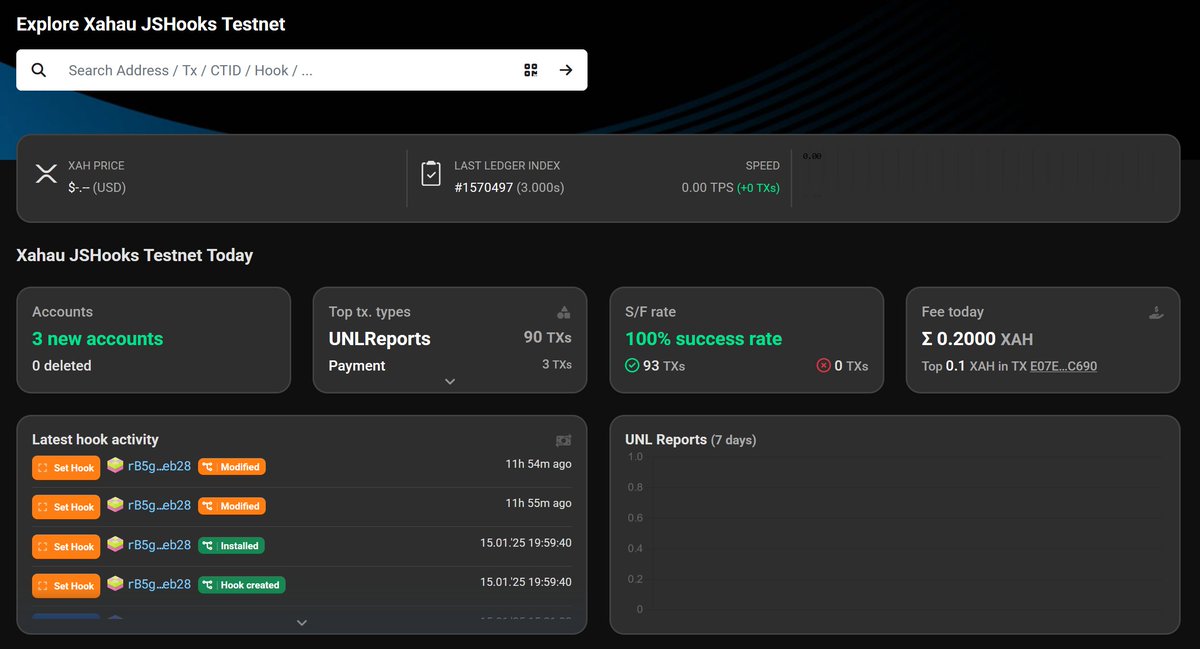Click the Explore Xahau JSHooks Testnet title

click(x=151, y=23)
